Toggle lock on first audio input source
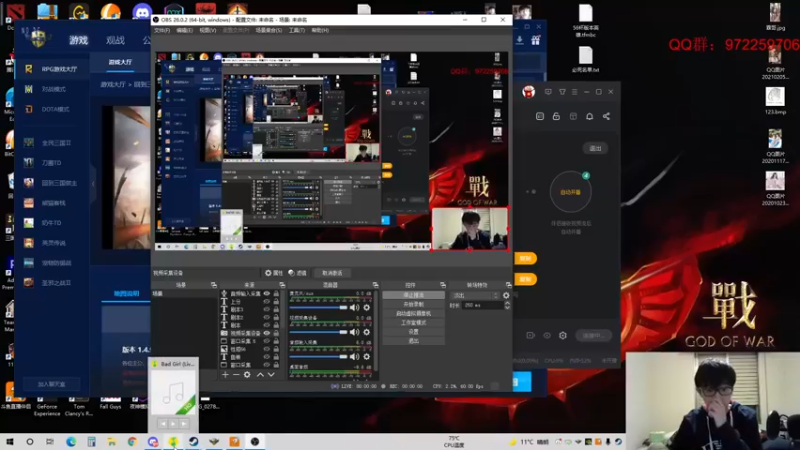This screenshot has height=450, width=800. point(276,294)
